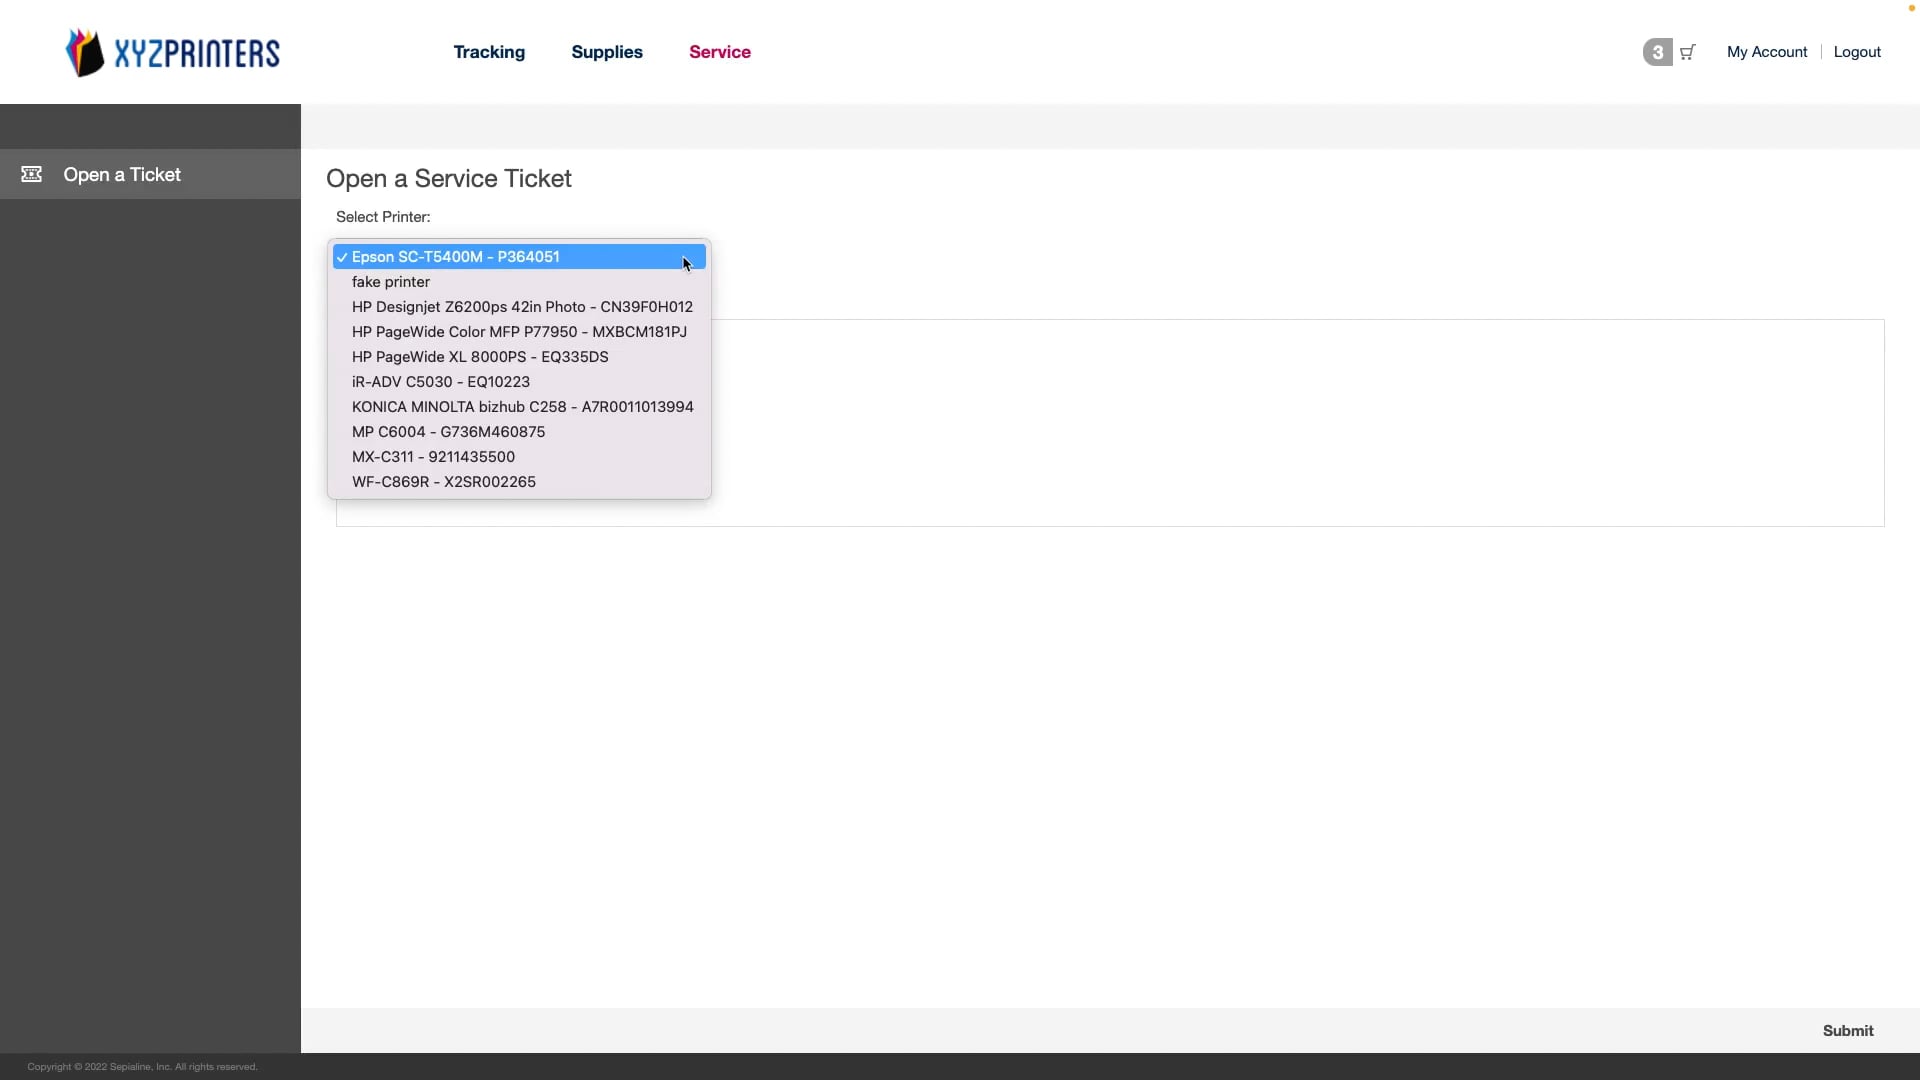Open the Tracking page
This screenshot has height=1080, width=1920.
(x=489, y=51)
